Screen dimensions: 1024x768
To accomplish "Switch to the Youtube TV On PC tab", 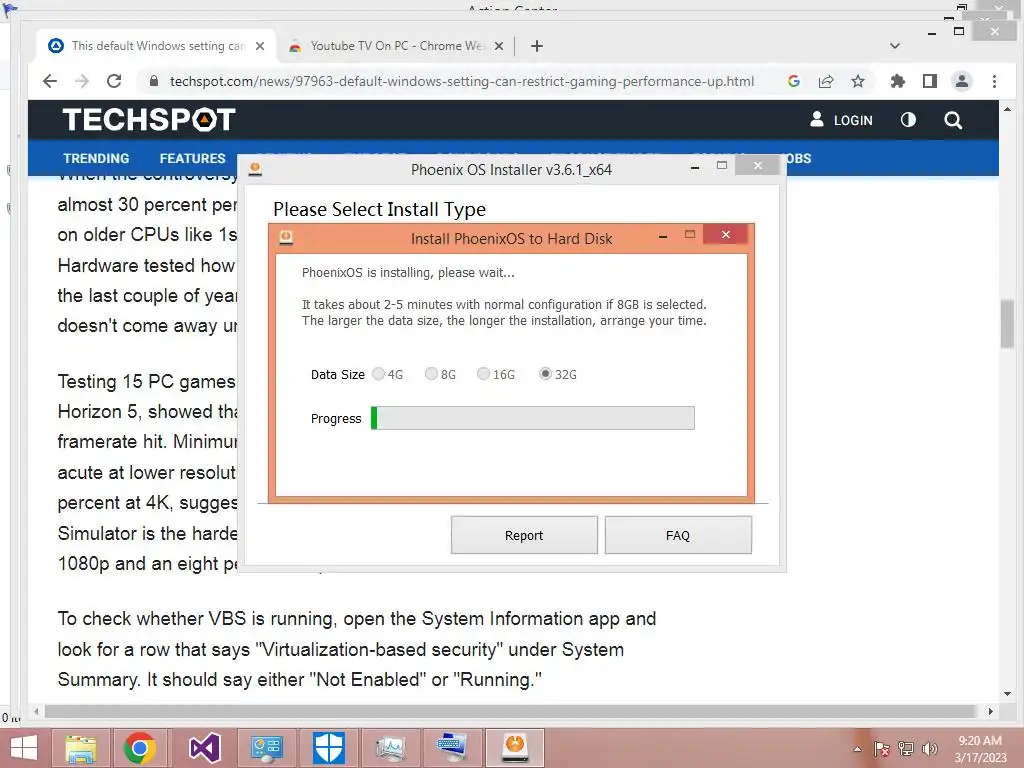I will point(396,46).
